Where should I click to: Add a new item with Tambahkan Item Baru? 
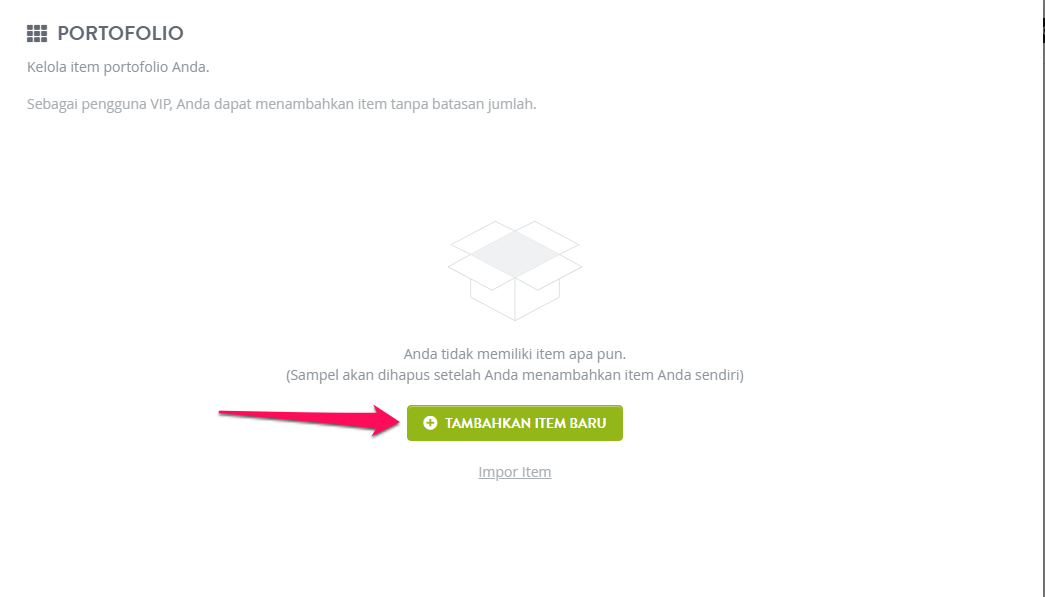(x=515, y=423)
